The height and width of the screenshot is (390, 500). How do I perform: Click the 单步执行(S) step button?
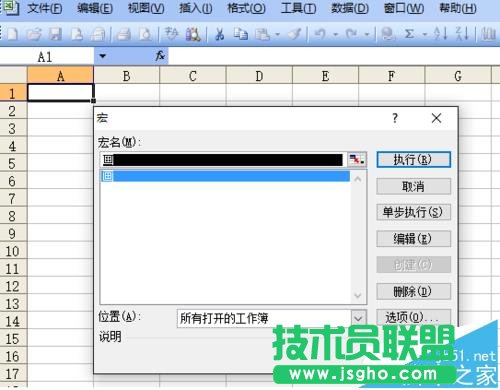tap(413, 212)
